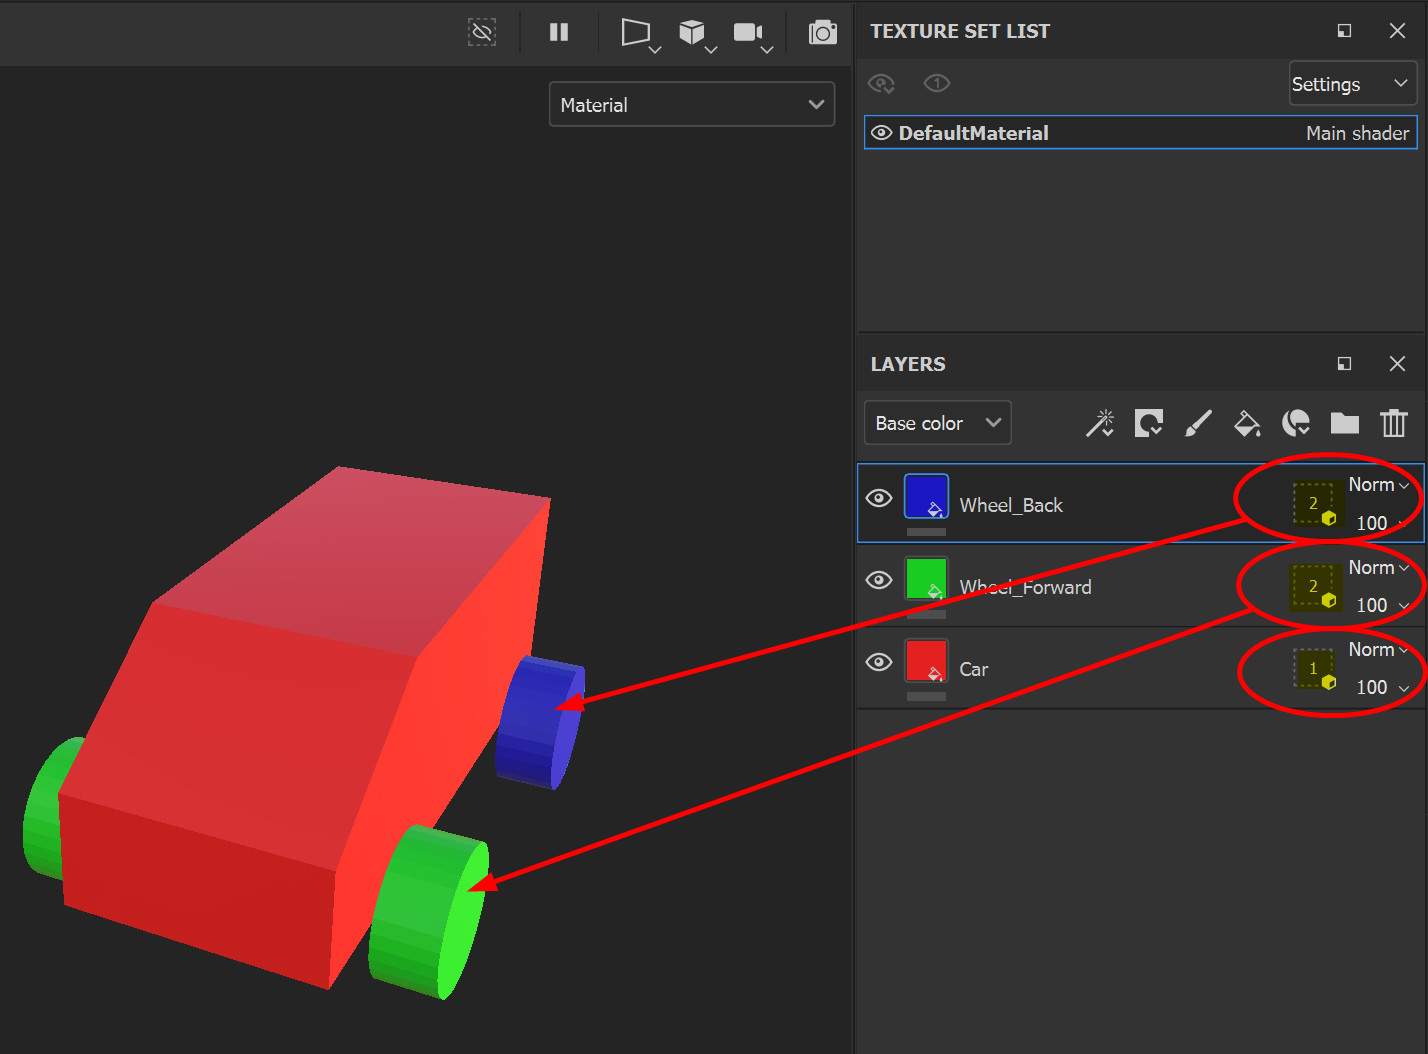
Task: Add a paint layer with the brush icon
Action: [x=1198, y=423]
